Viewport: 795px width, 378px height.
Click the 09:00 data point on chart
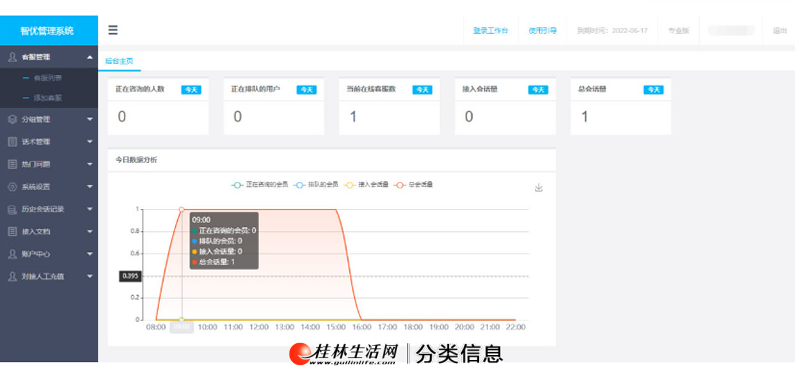(x=182, y=209)
